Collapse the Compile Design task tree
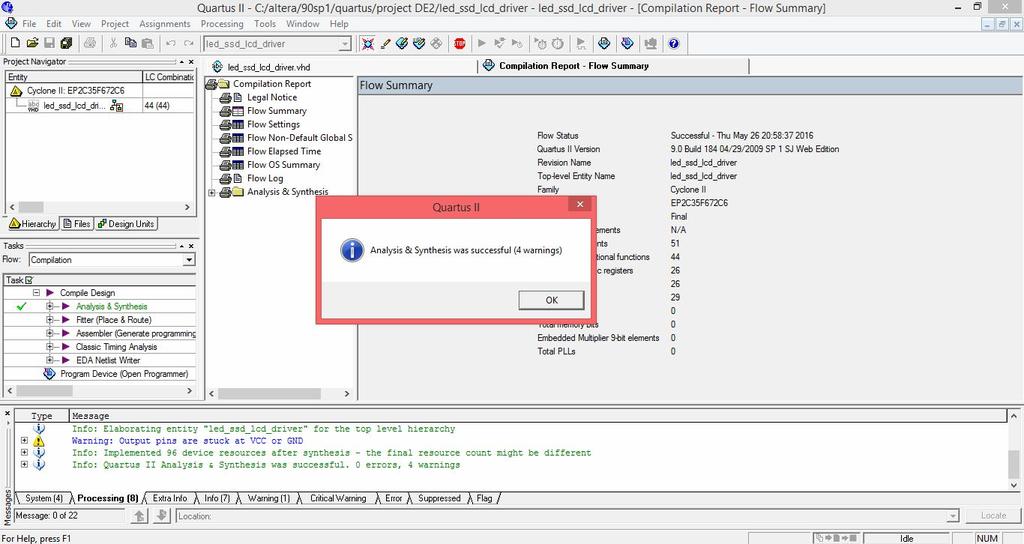This screenshot has height=544, width=1024. coord(37,293)
